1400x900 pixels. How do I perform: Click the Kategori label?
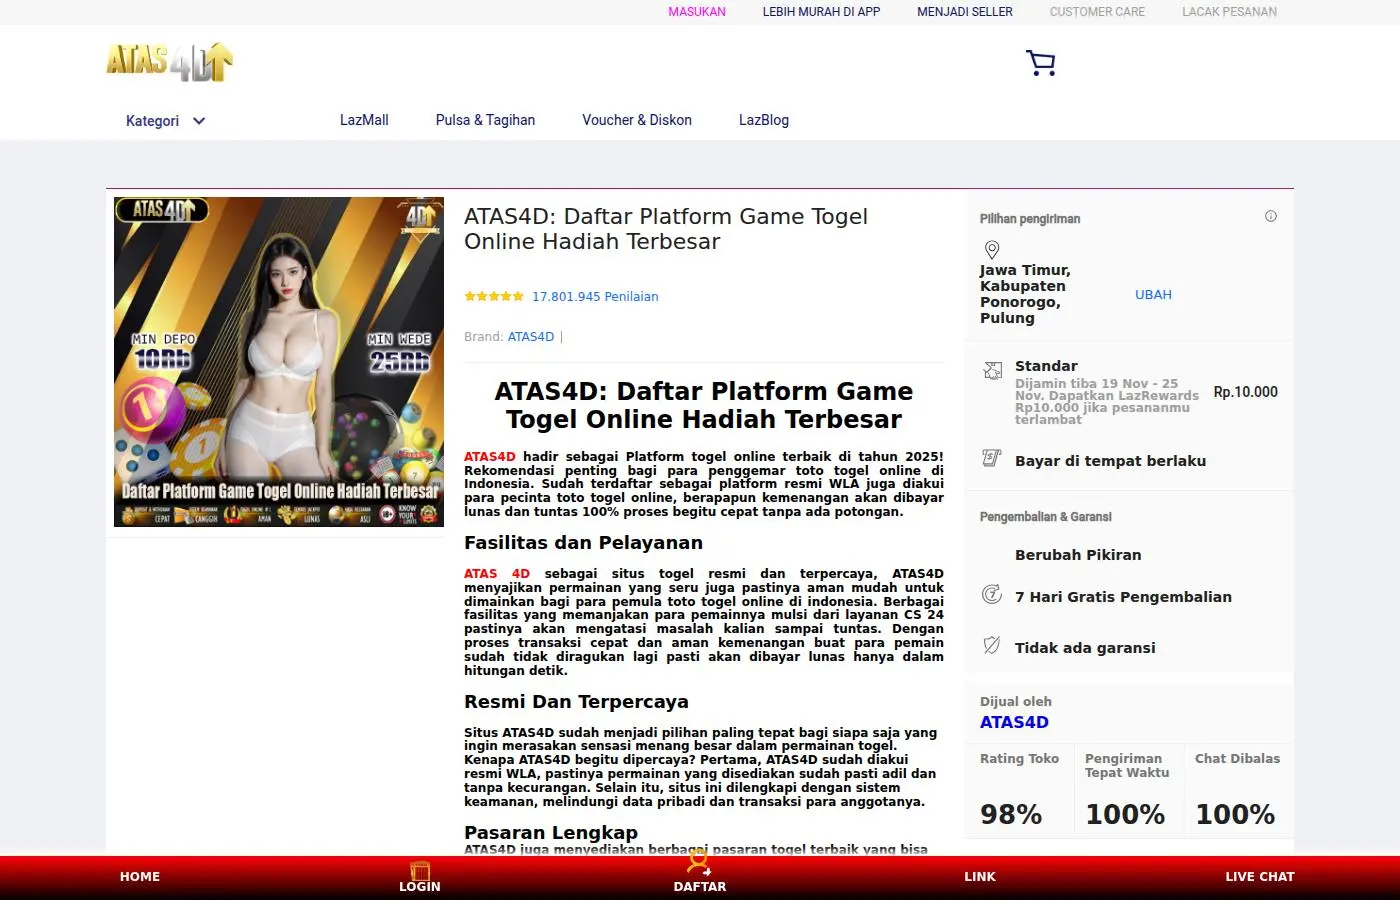pyautogui.click(x=153, y=121)
